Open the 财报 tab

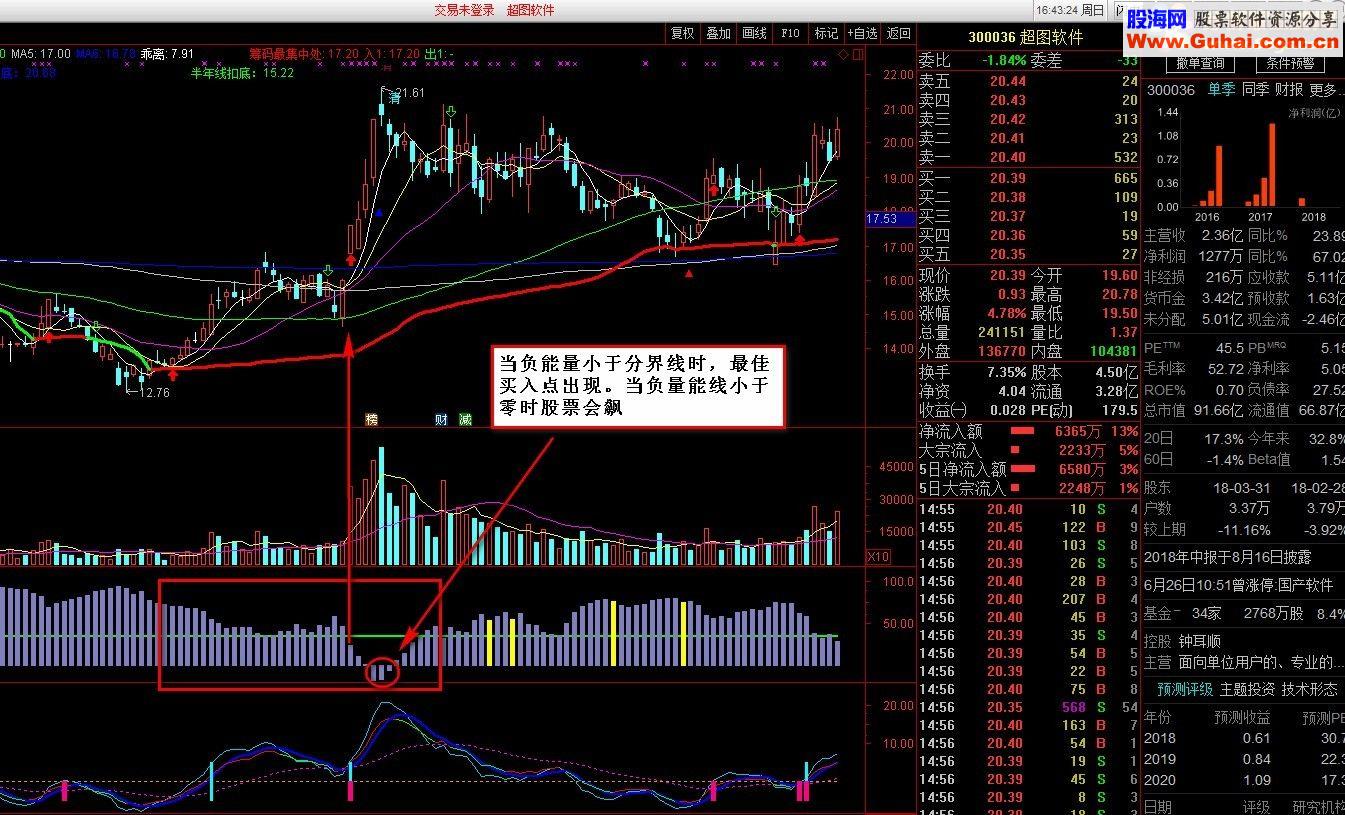pyautogui.click(x=1289, y=90)
